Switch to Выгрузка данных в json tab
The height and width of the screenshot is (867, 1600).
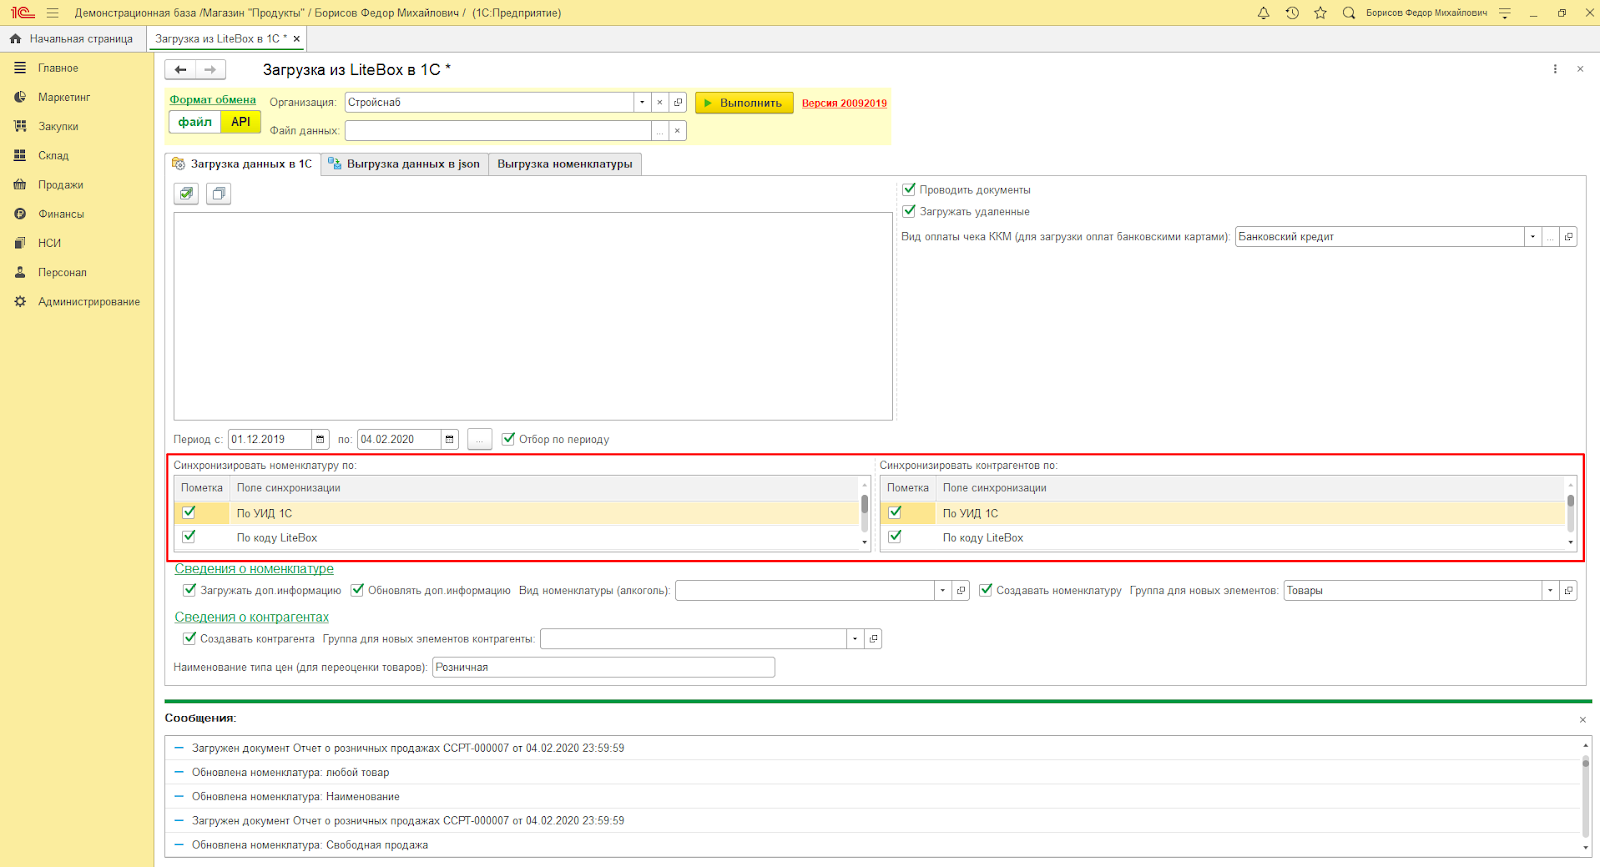[x=405, y=164]
